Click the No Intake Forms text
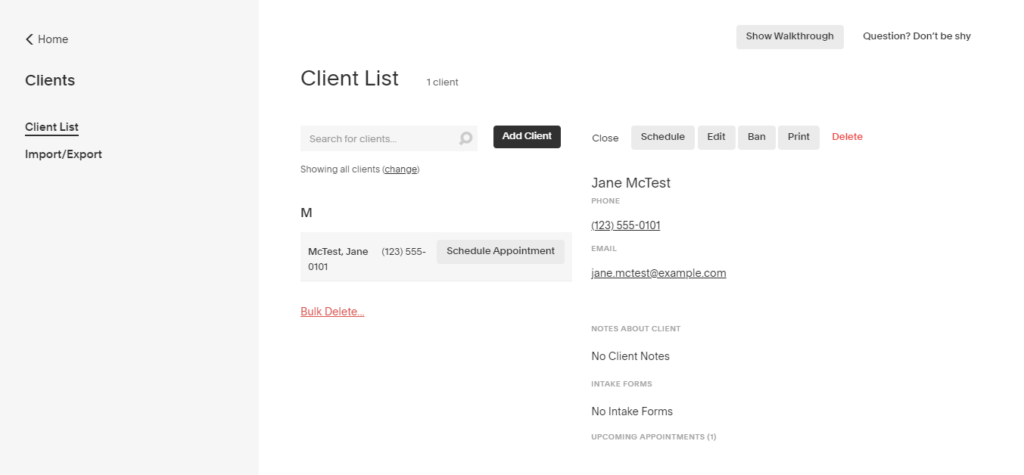Viewport: 1024px width, 475px height. 632,411
